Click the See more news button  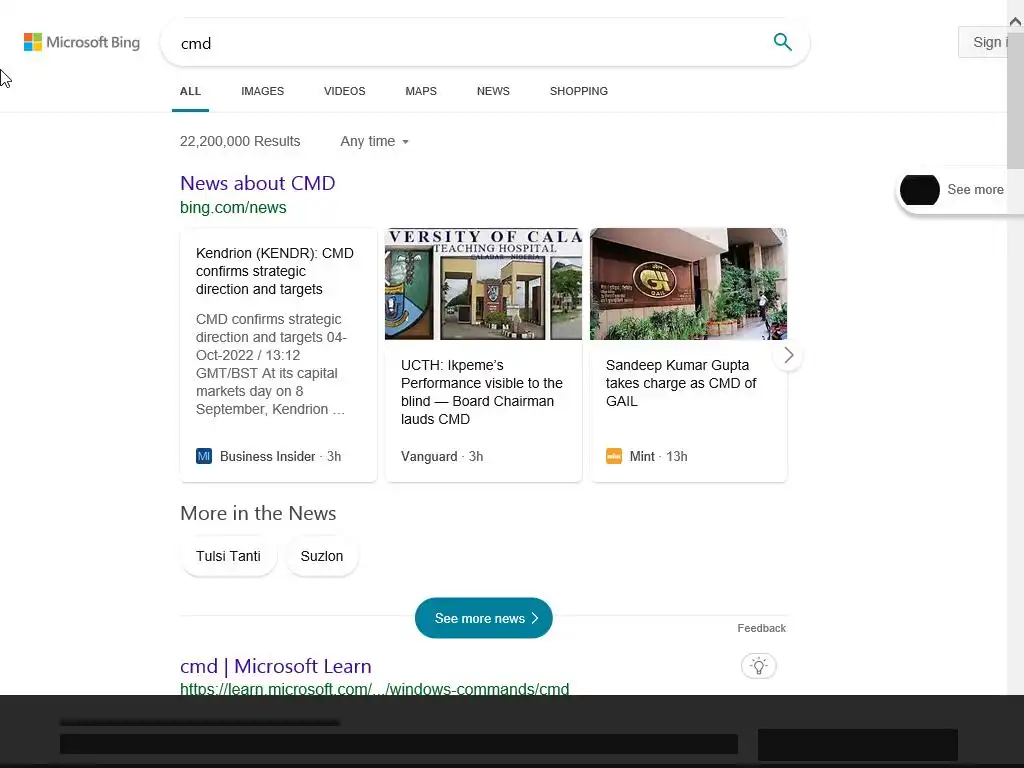pos(483,618)
